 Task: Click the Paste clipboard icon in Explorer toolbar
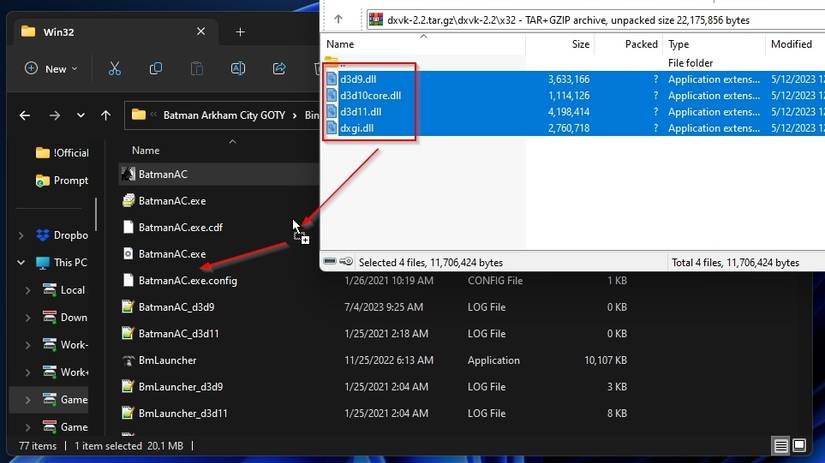point(196,69)
